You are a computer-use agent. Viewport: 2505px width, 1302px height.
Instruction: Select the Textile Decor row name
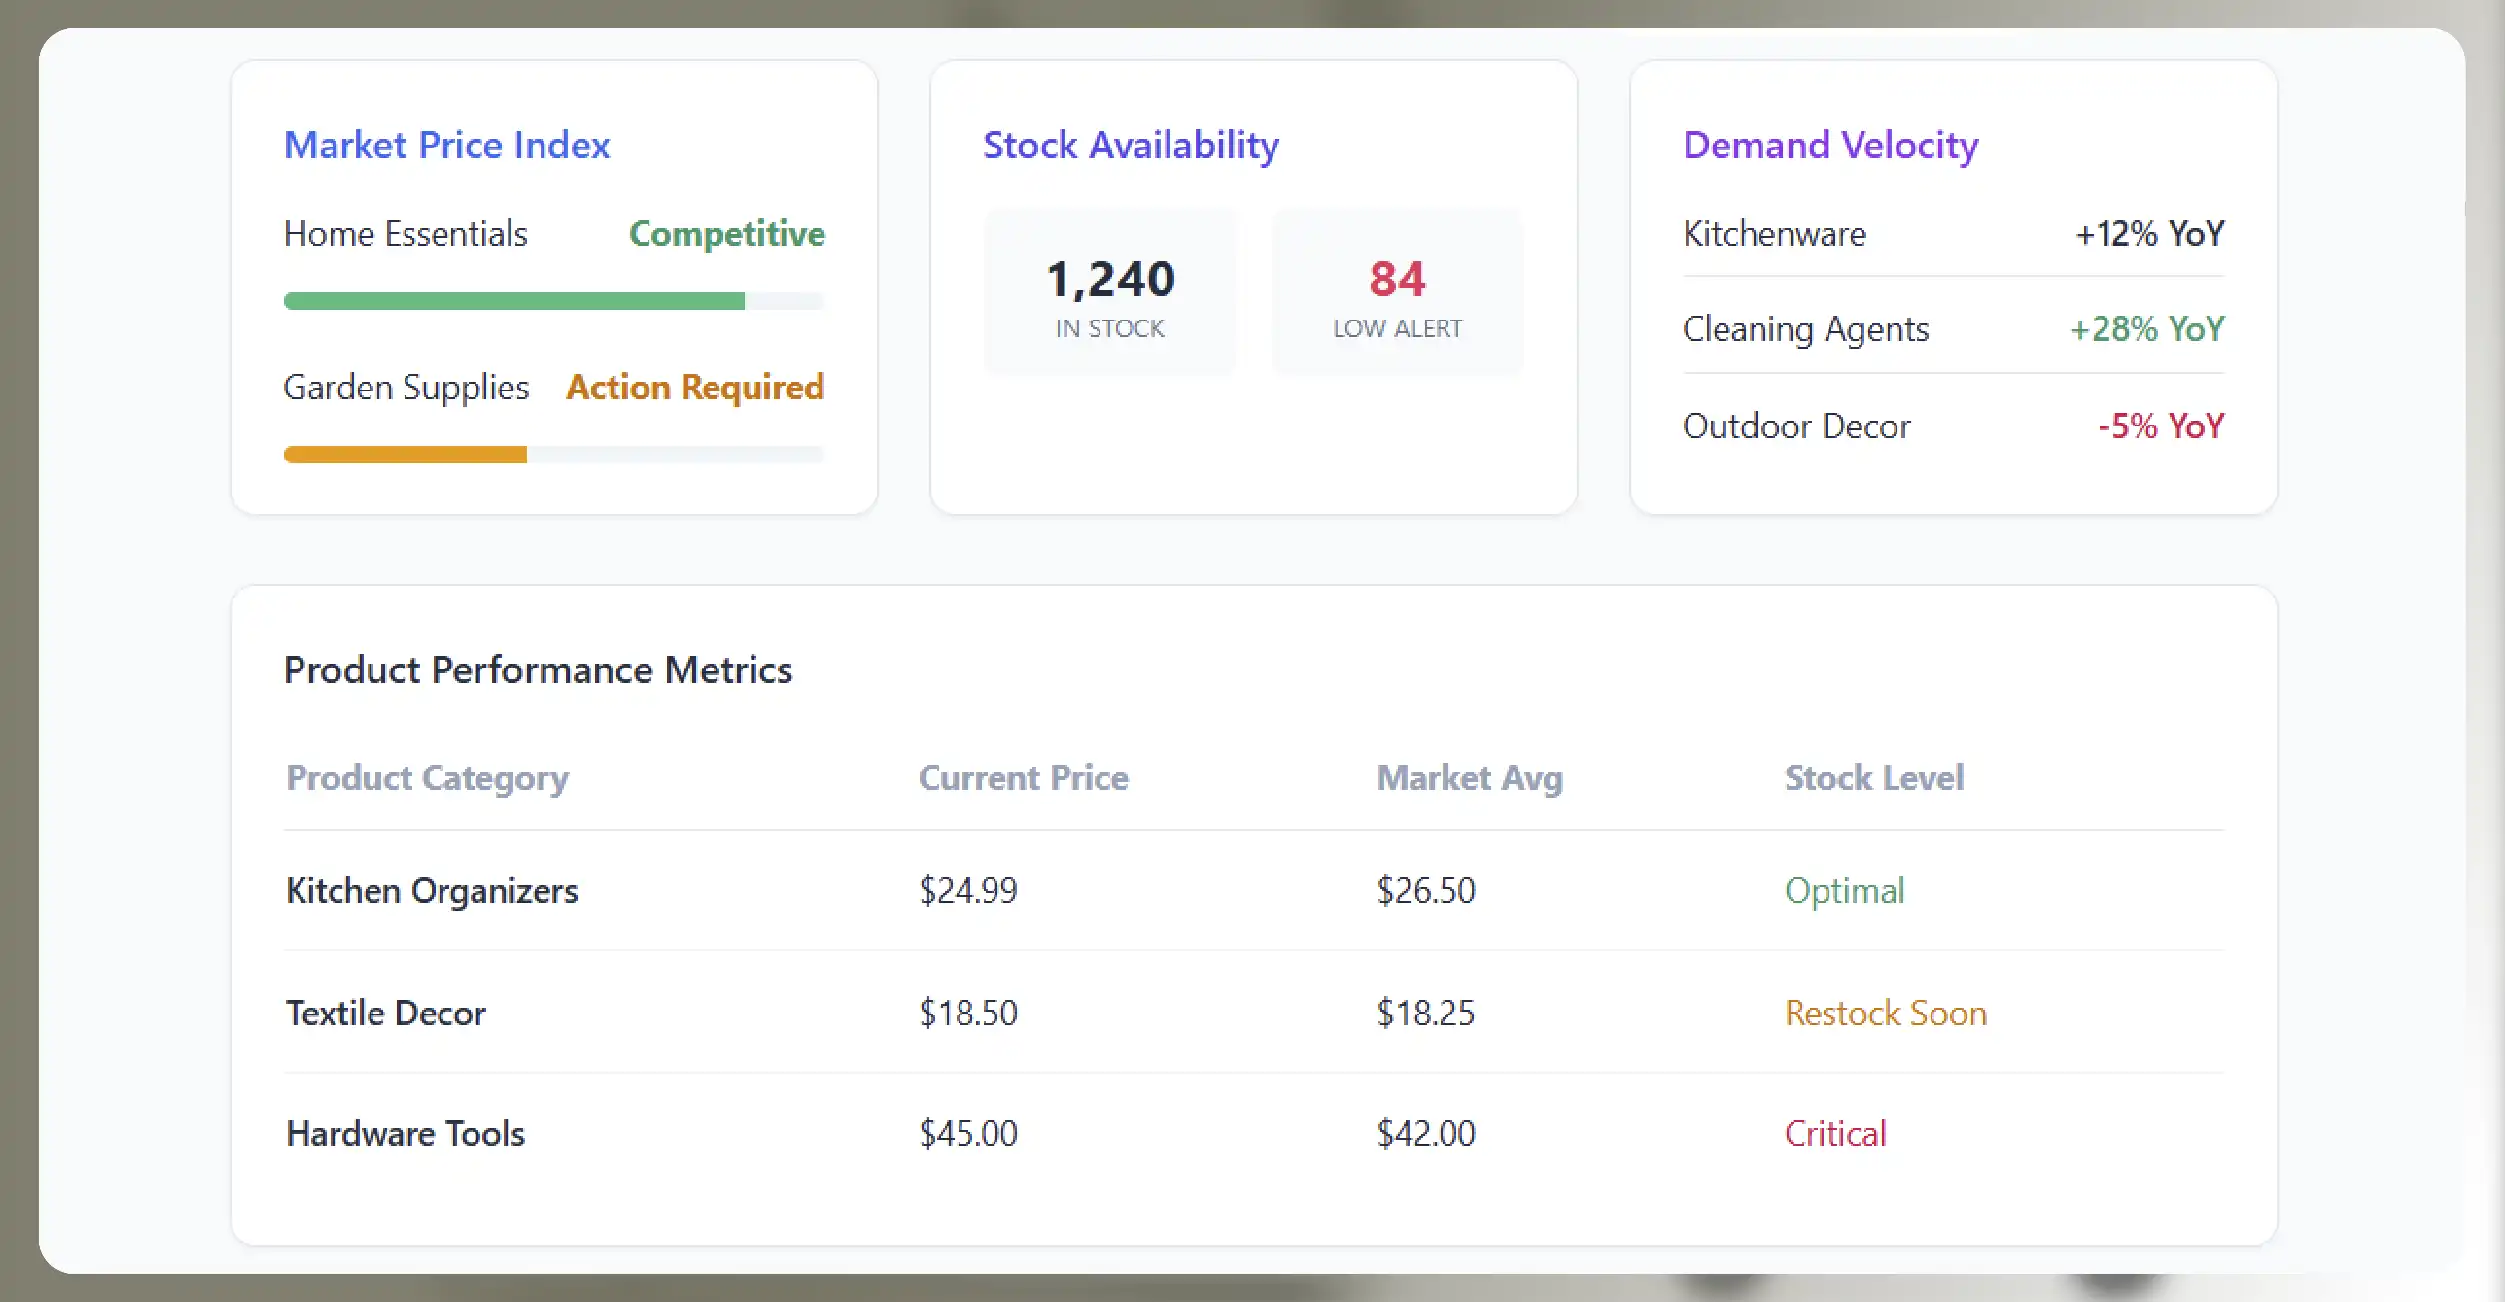[x=386, y=1013]
